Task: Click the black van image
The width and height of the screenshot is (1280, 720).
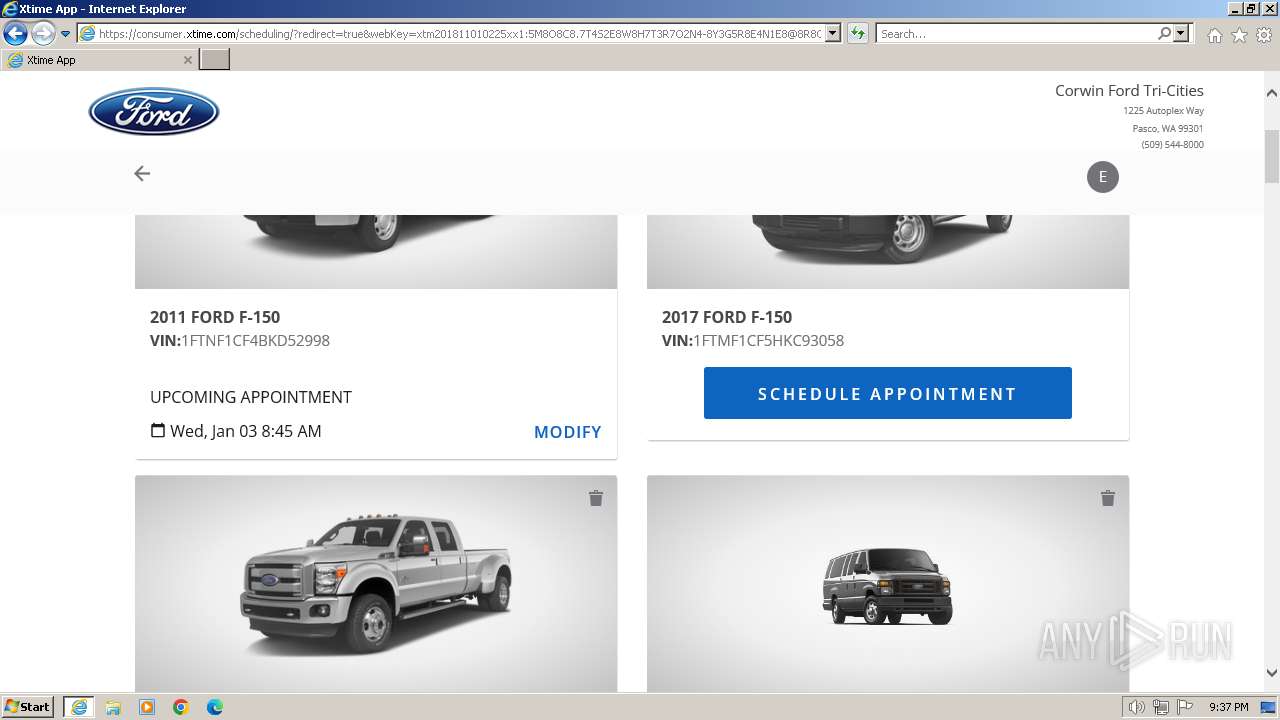Action: pyautogui.click(x=888, y=586)
